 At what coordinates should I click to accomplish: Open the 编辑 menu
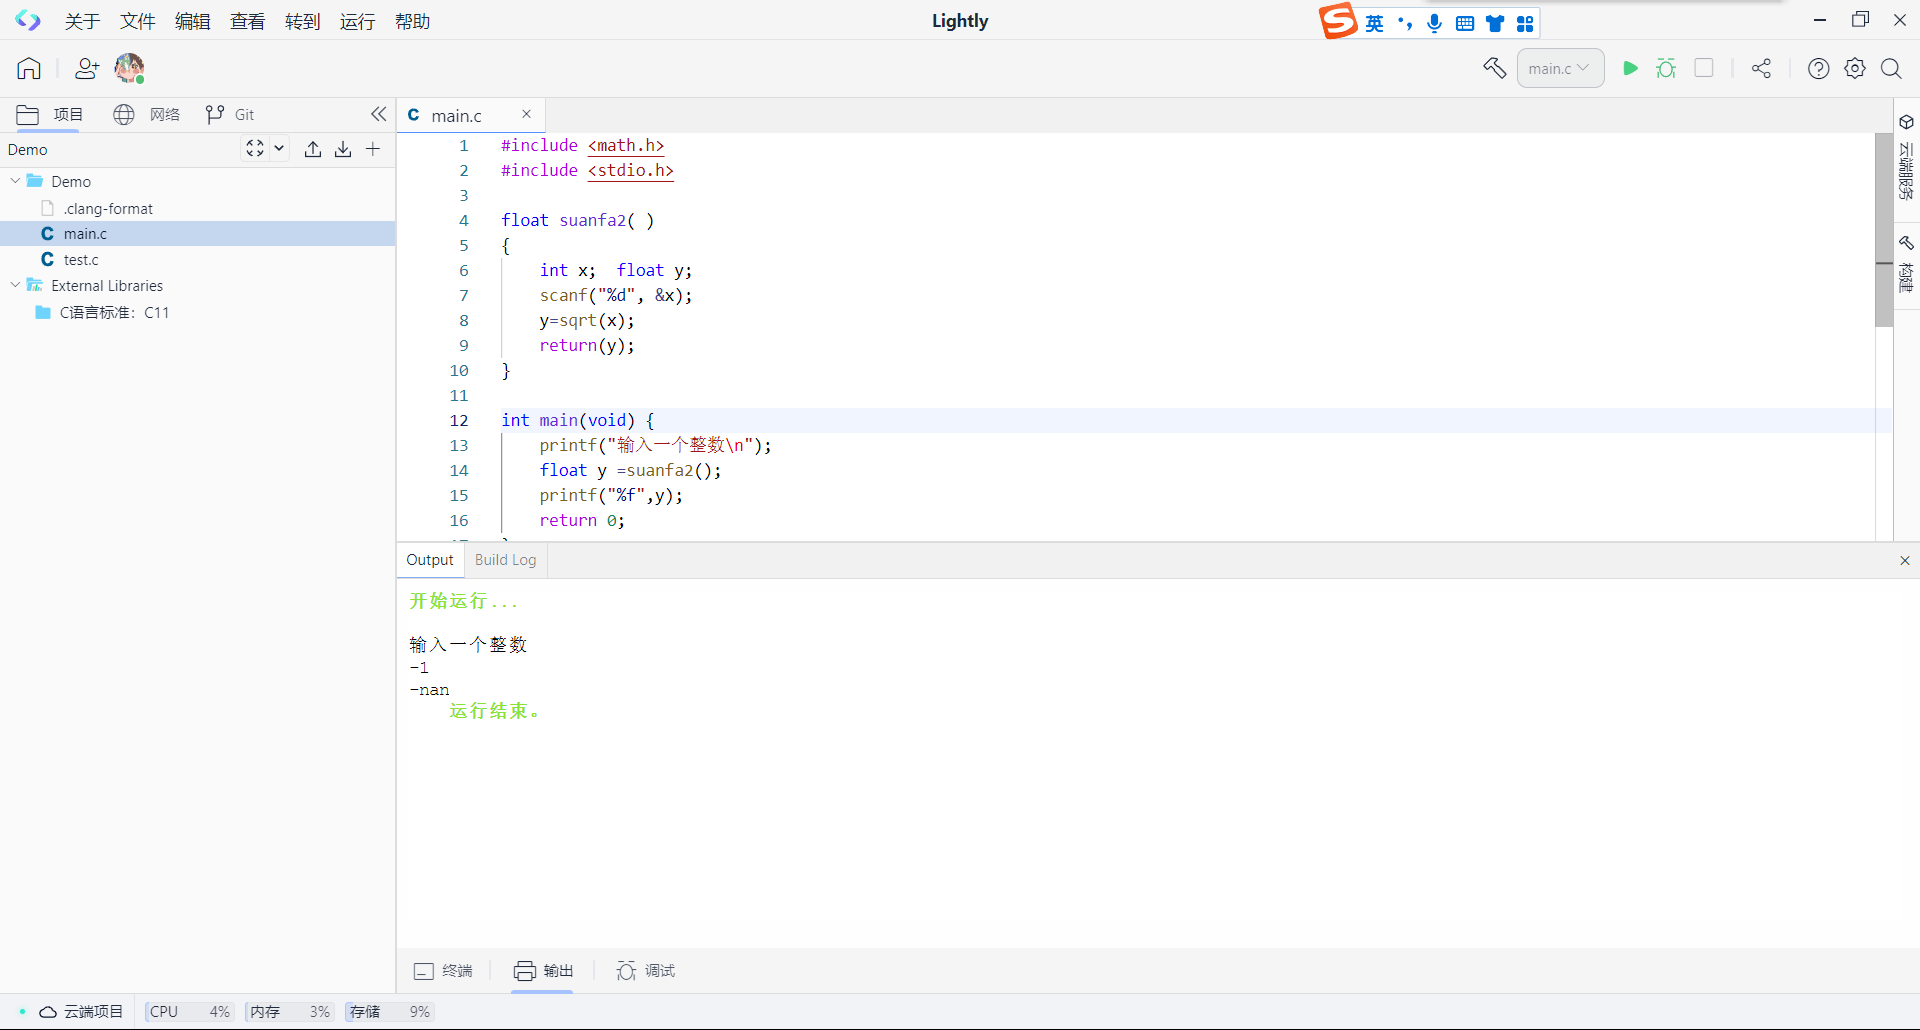click(193, 21)
